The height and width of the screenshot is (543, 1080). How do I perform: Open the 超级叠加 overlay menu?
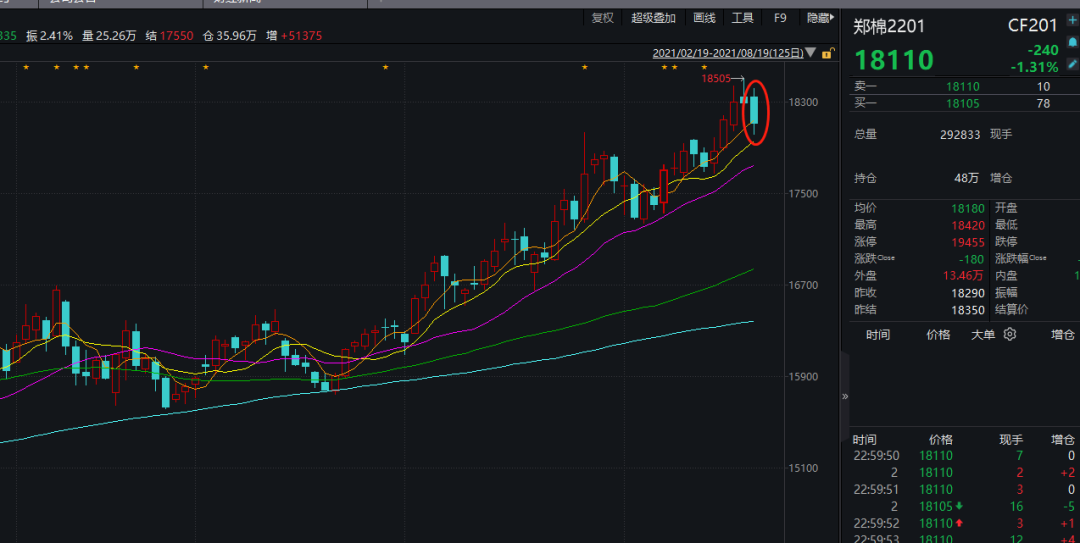[654, 18]
